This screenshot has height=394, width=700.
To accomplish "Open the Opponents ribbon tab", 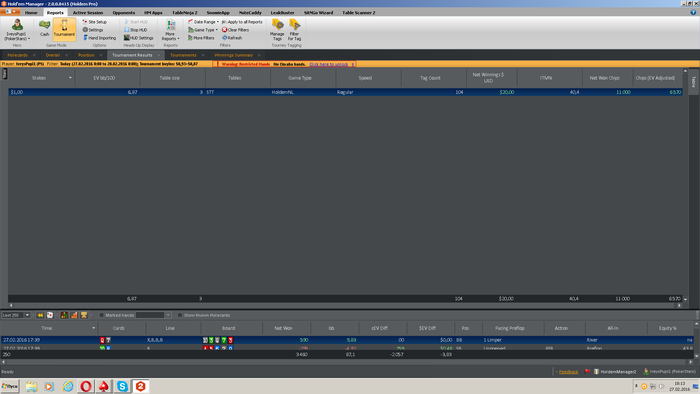I will 124,12.
